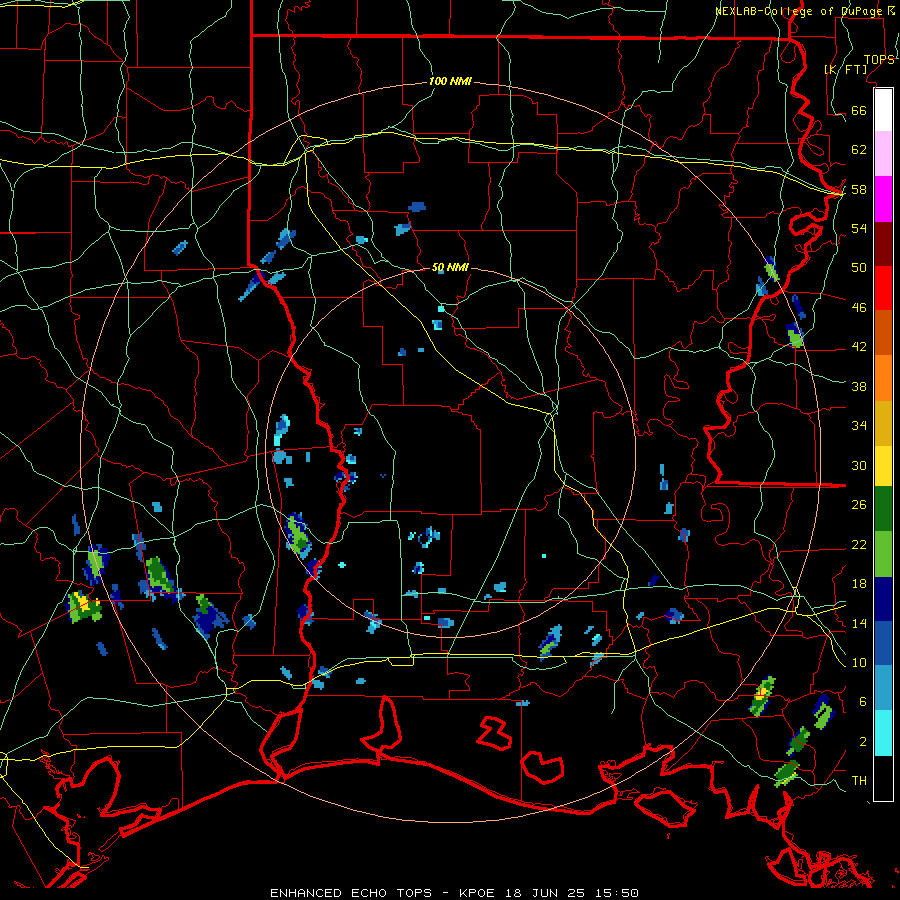Click the 'ENHANCED ECHO TOPS' product title
The width and height of the screenshot is (900, 900).
coord(351,893)
